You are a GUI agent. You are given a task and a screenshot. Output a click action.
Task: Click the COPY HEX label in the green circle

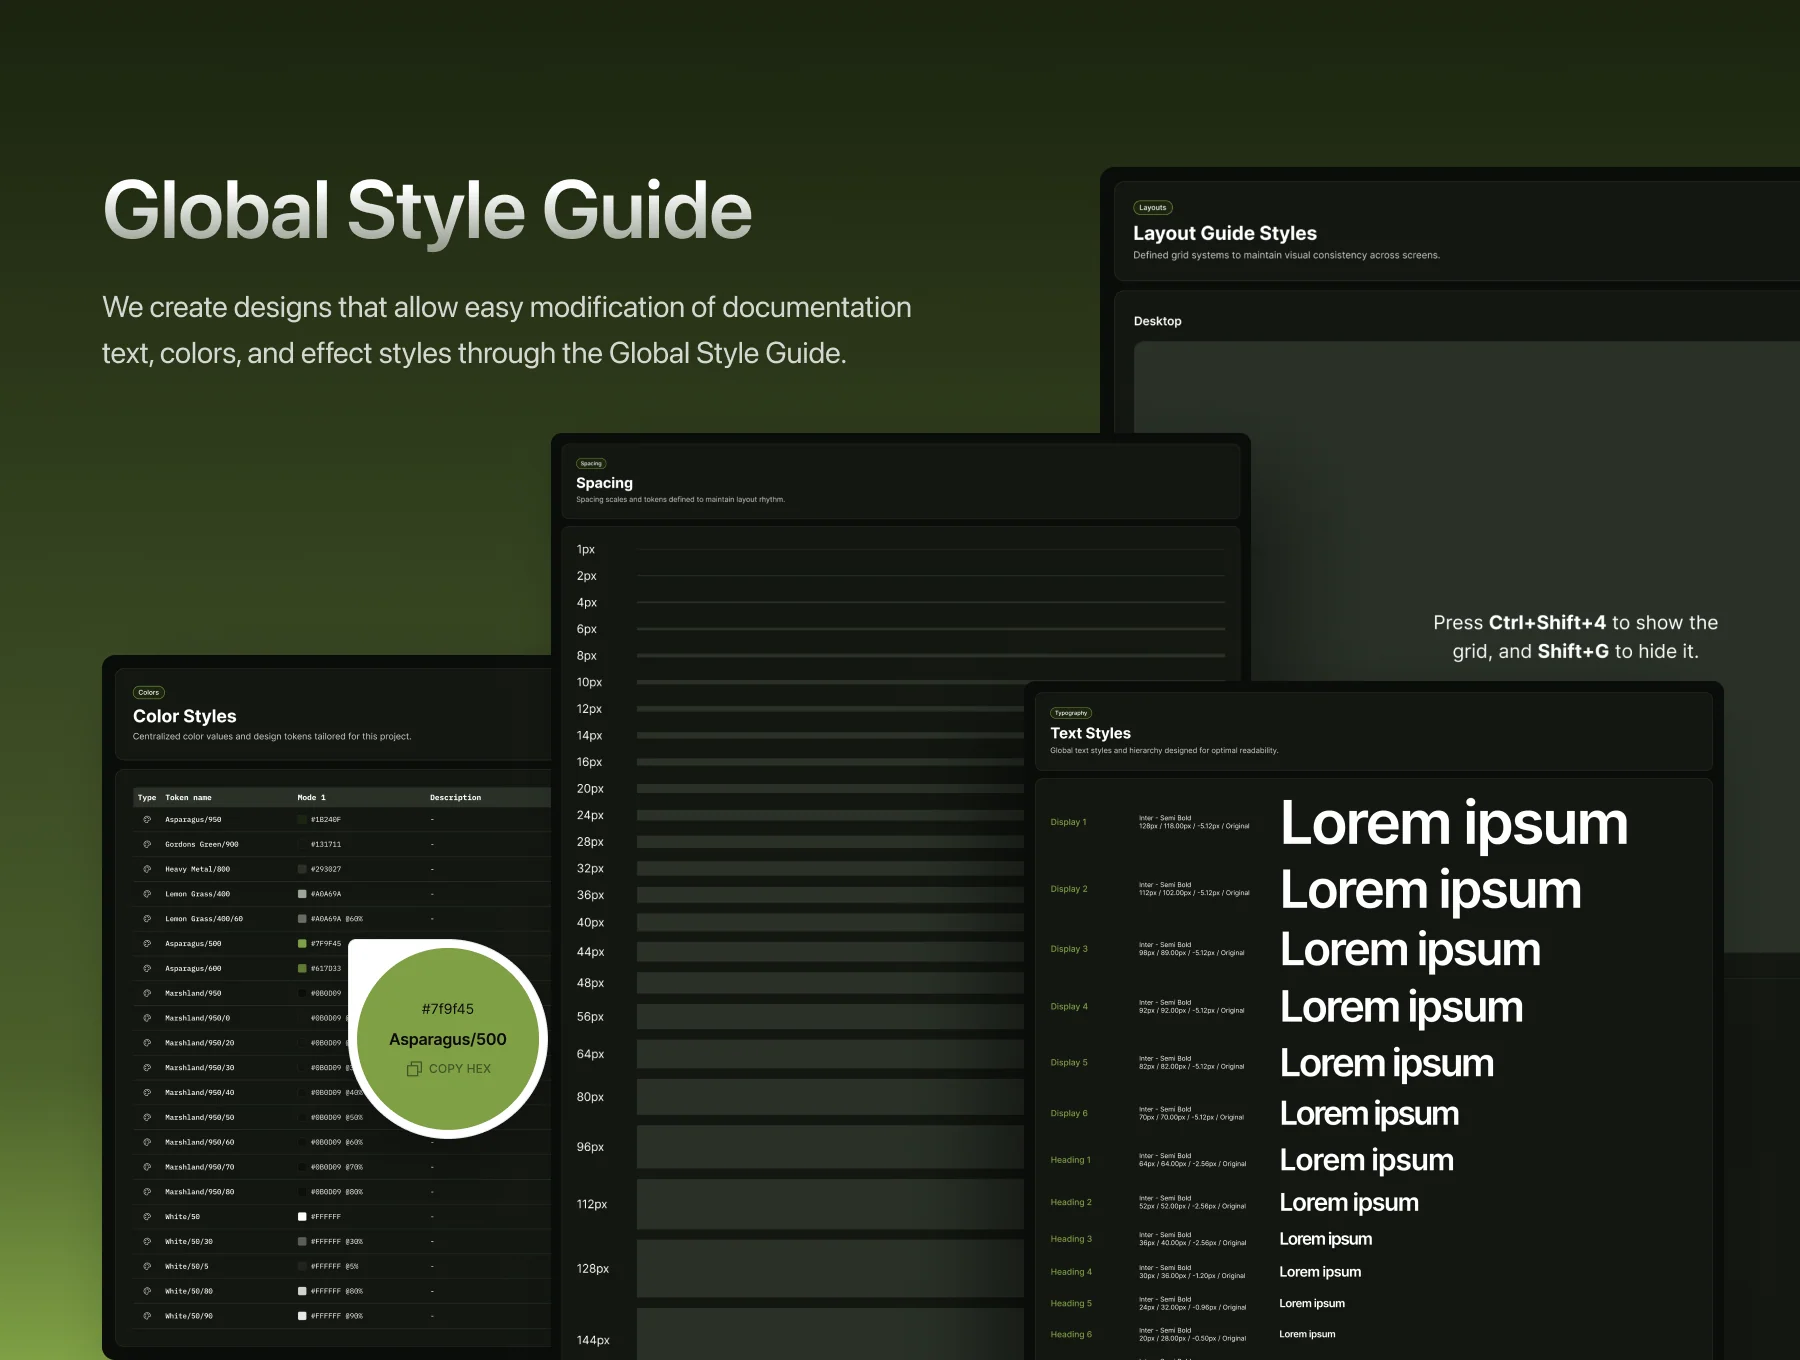pos(460,1069)
